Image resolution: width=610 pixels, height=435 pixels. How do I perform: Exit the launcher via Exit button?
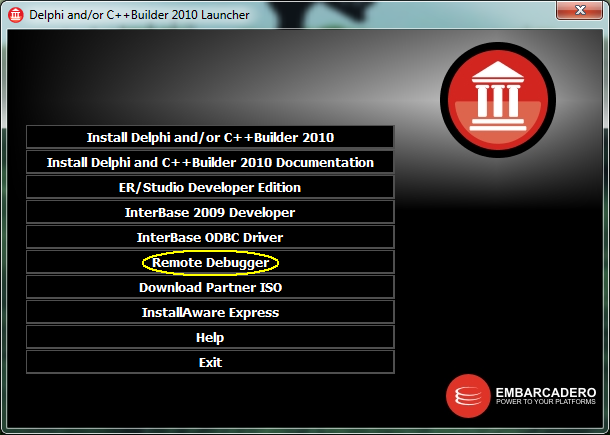pyautogui.click(x=210, y=362)
